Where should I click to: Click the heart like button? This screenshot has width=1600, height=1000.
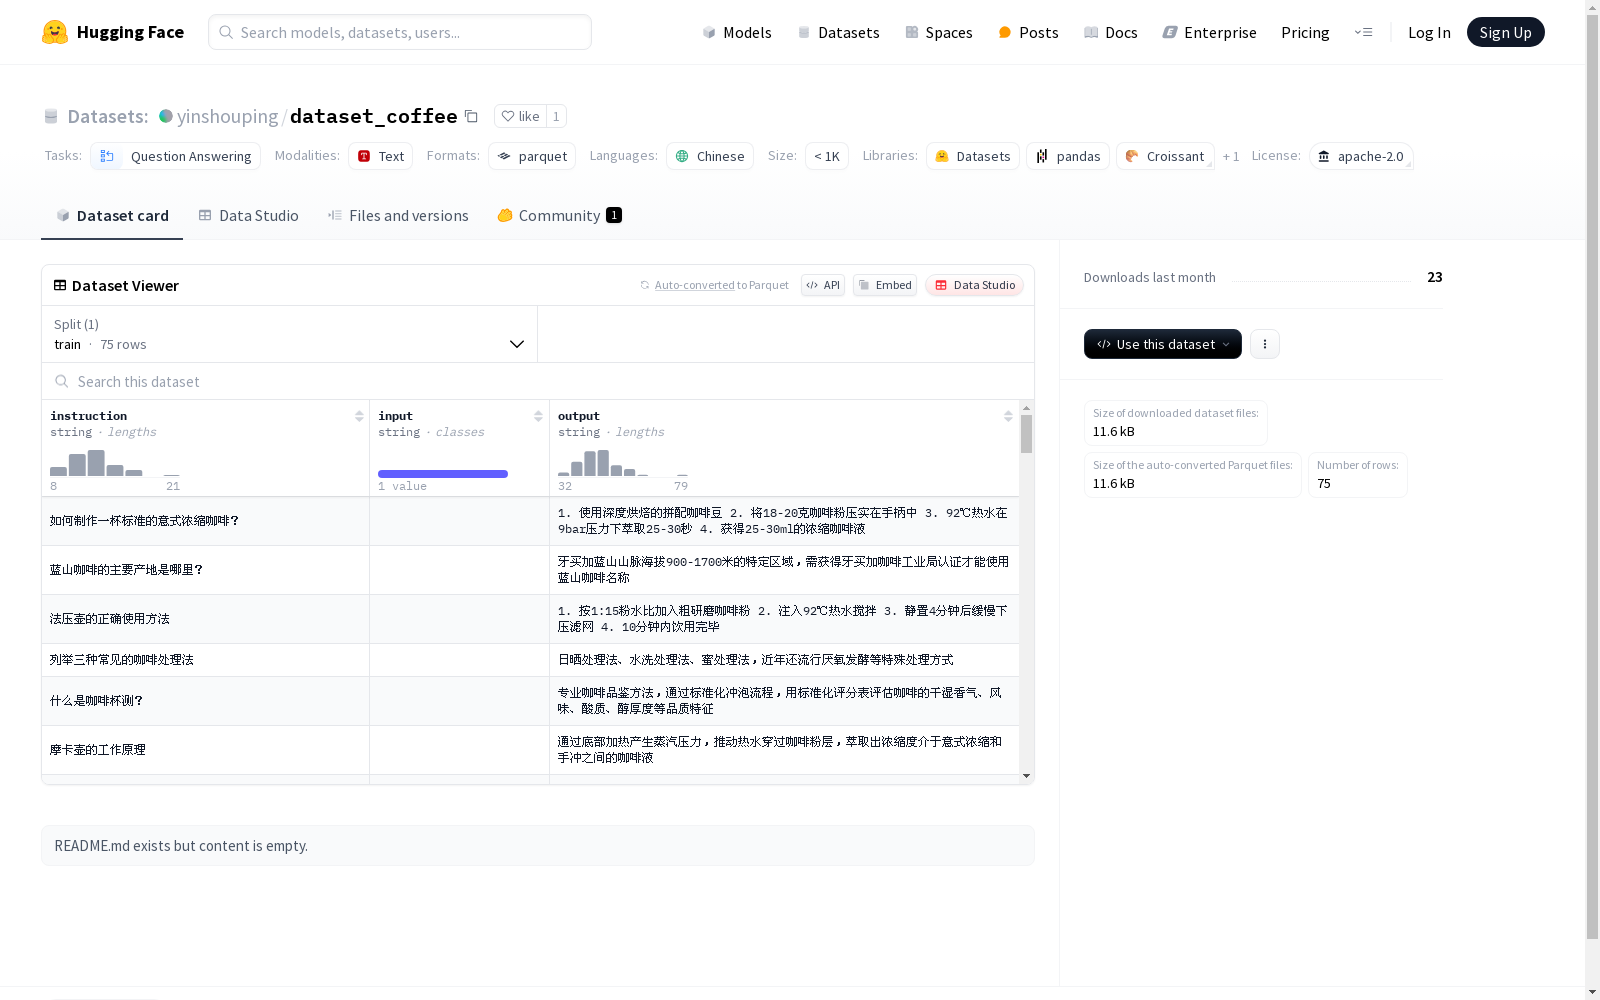520,116
